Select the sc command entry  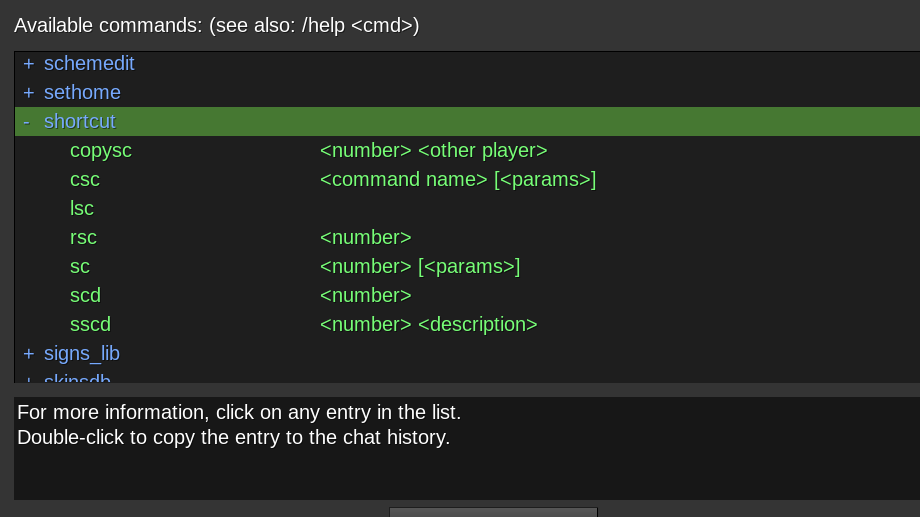(80, 267)
